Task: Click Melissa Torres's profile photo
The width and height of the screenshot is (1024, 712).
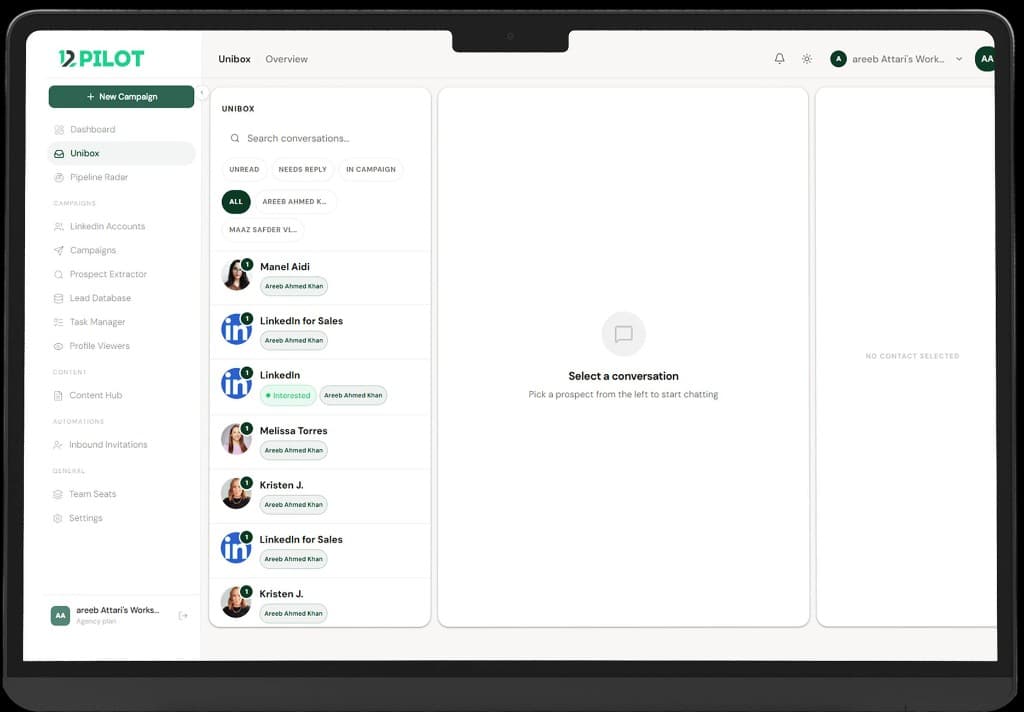Action: (236, 439)
